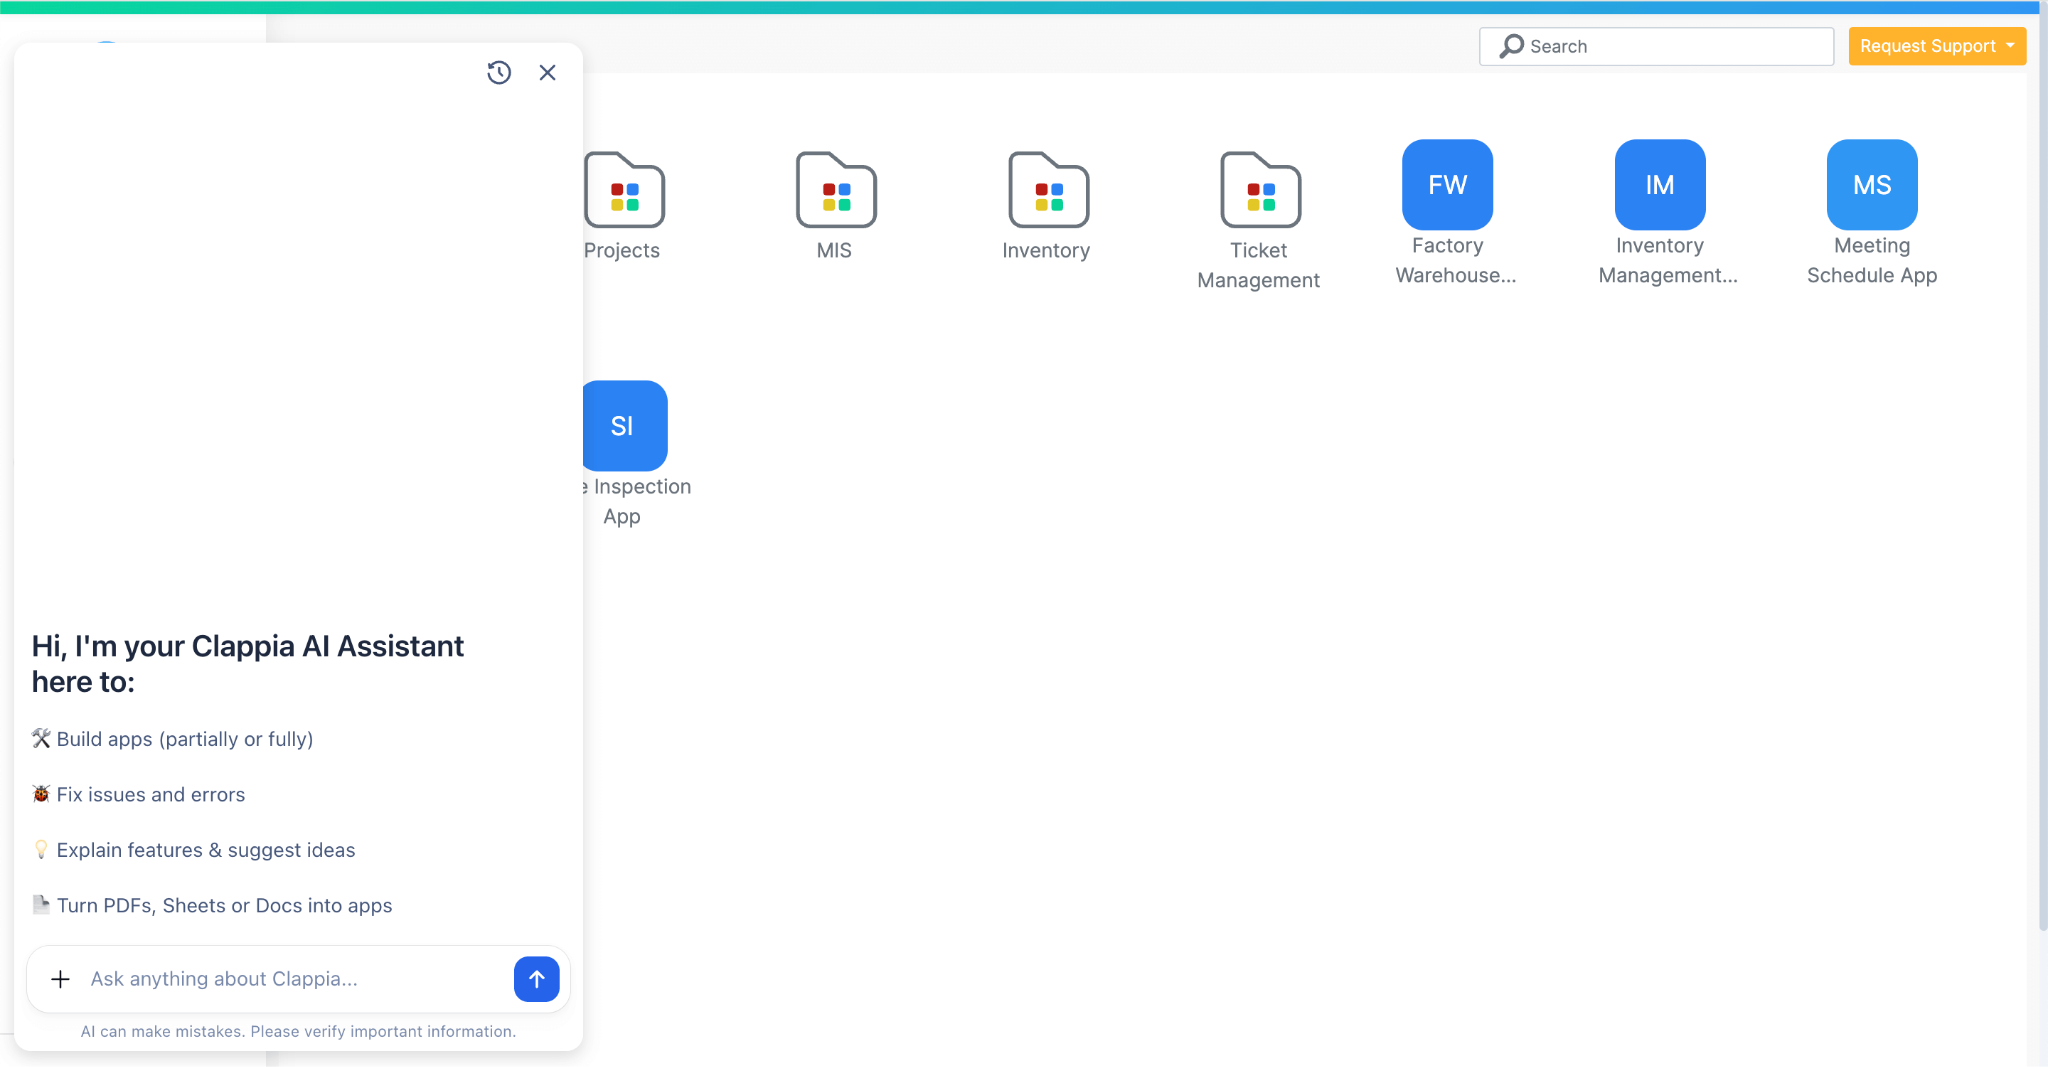Click the magnifier icon in Search
Screen dimensions: 2048x1067
click(1512, 46)
